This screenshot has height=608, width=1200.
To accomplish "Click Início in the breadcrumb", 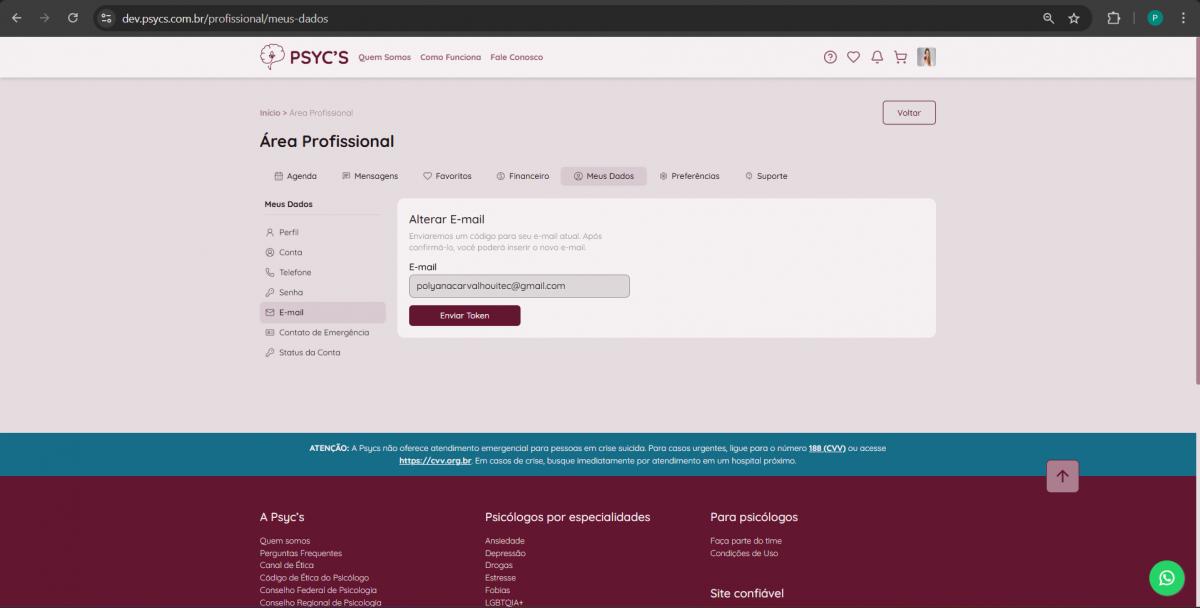I will 269,113.
